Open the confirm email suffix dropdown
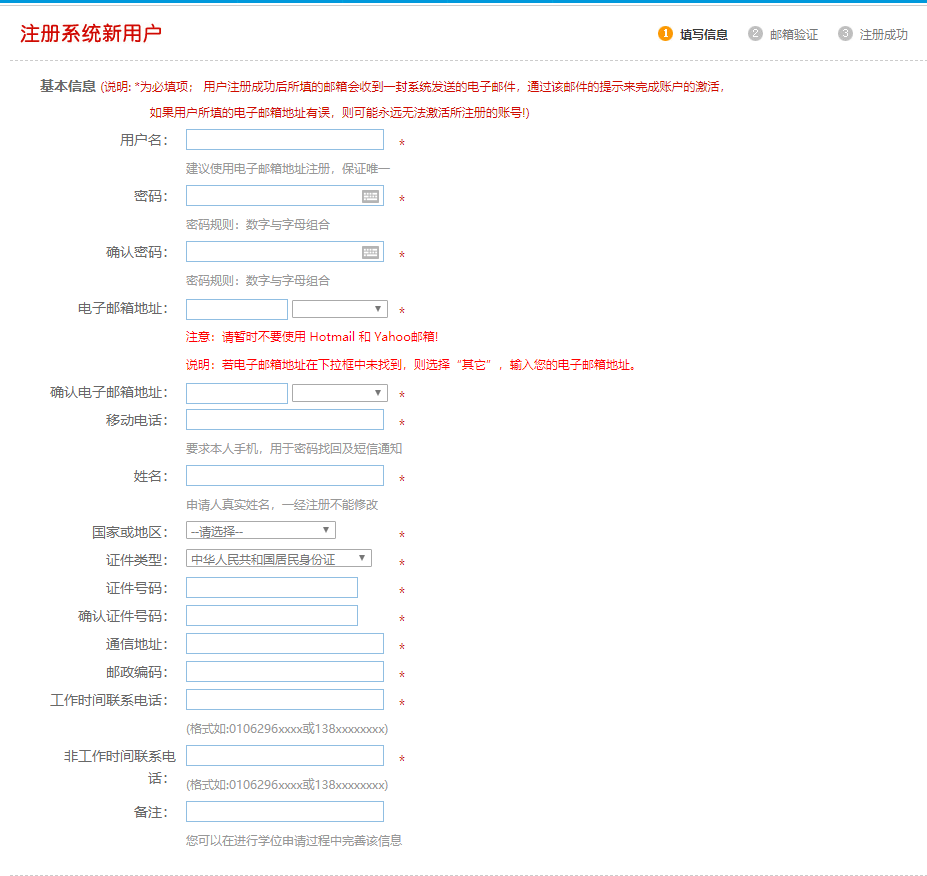 [339, 392]
